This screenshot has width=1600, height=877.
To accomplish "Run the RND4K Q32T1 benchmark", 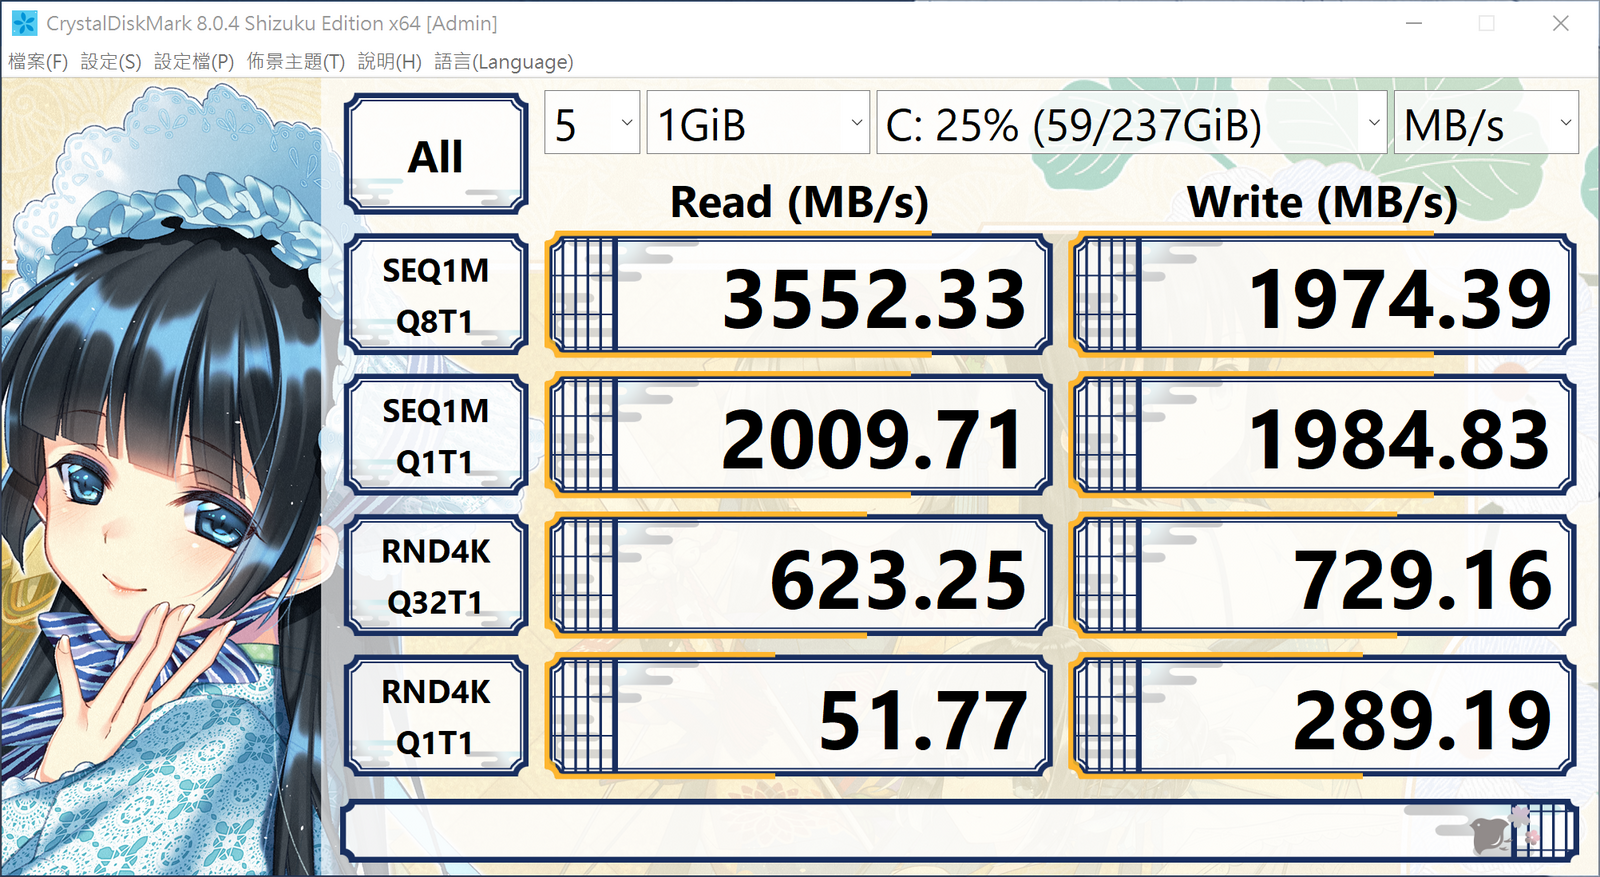I will coord(436,576).
